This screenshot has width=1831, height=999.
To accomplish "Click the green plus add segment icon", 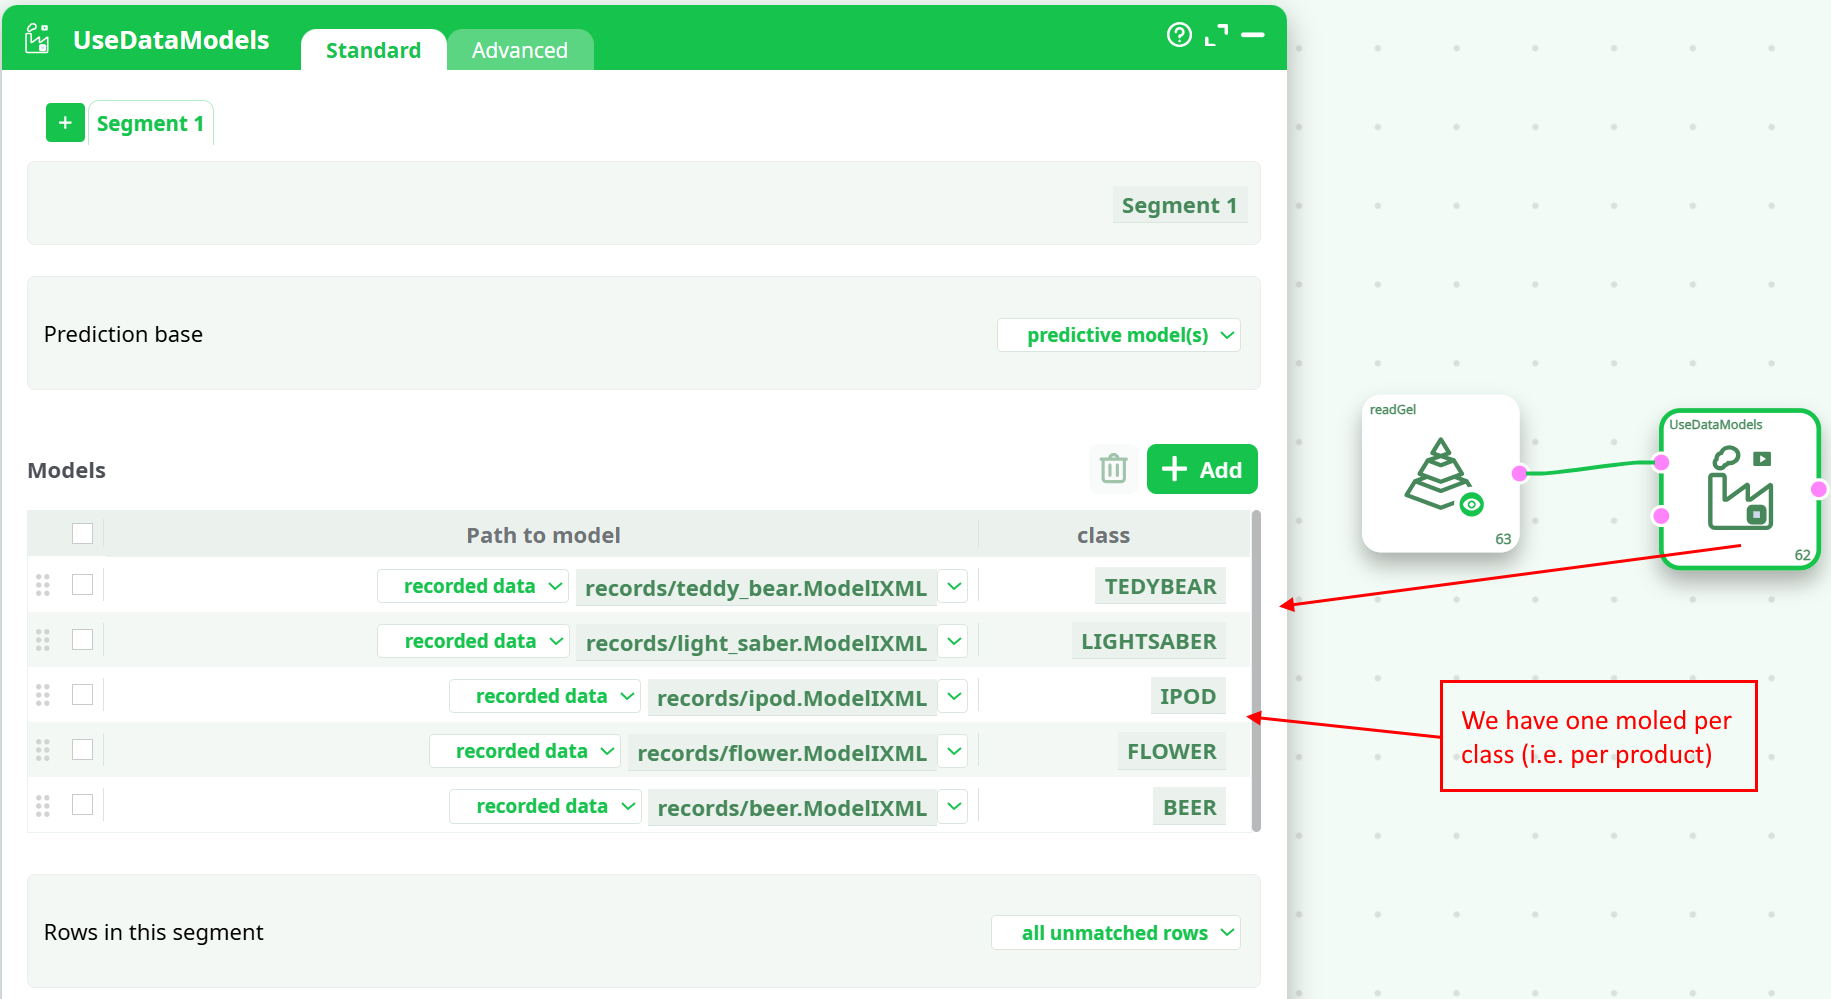I will [x=65, y=123].
